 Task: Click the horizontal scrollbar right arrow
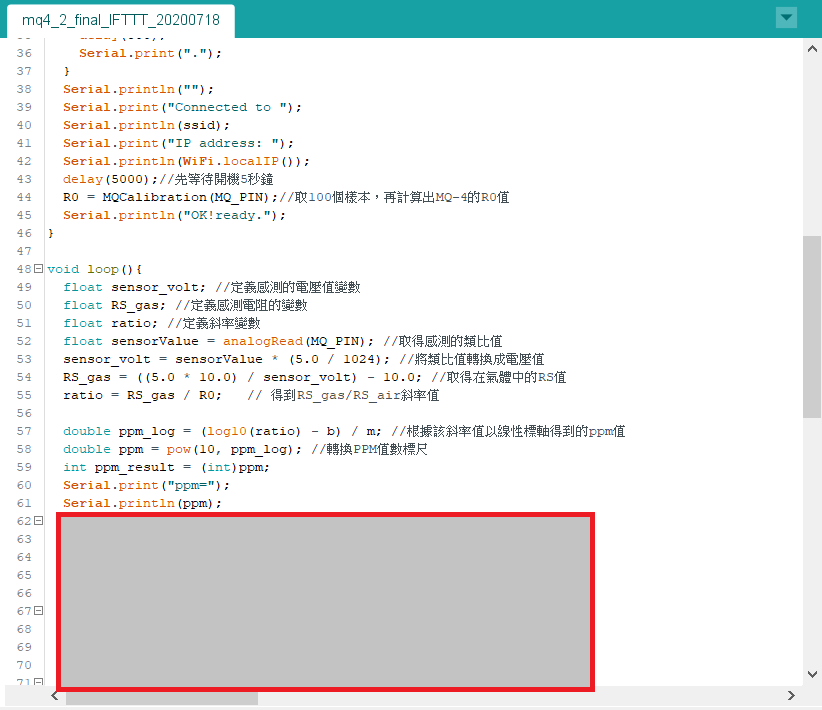[791, 695]
